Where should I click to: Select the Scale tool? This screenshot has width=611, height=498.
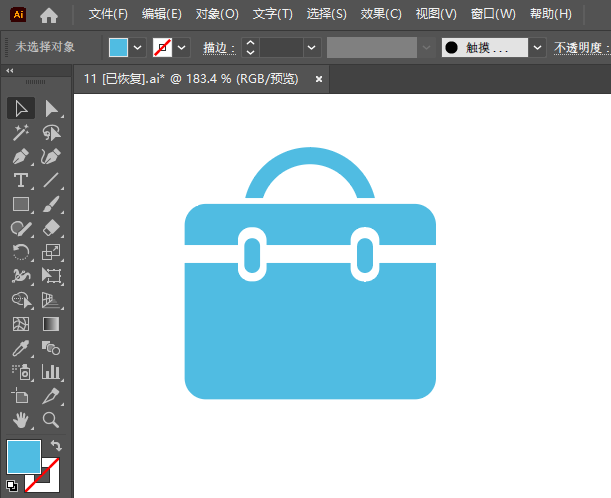51,252
